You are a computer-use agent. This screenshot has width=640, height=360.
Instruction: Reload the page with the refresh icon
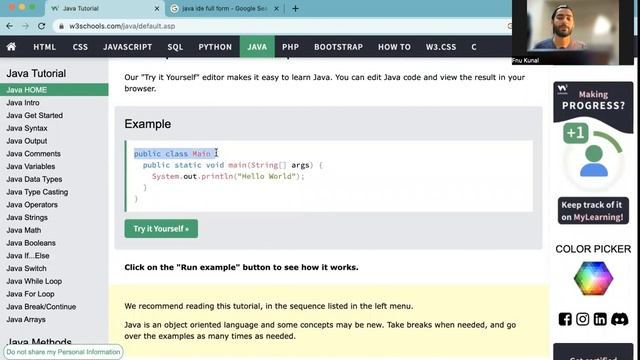[41, 26]
